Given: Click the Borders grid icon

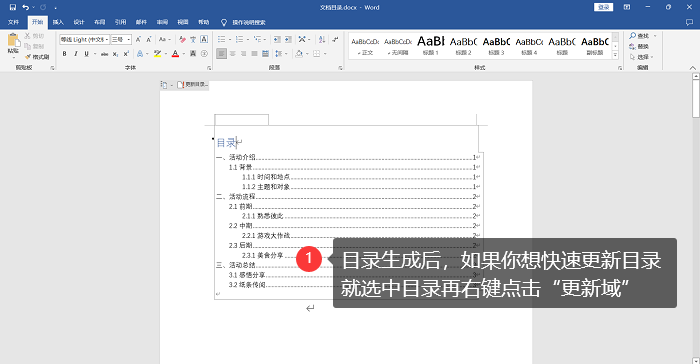Looking at the screenshot, I should pyautogui.click(x=317, y=54).
